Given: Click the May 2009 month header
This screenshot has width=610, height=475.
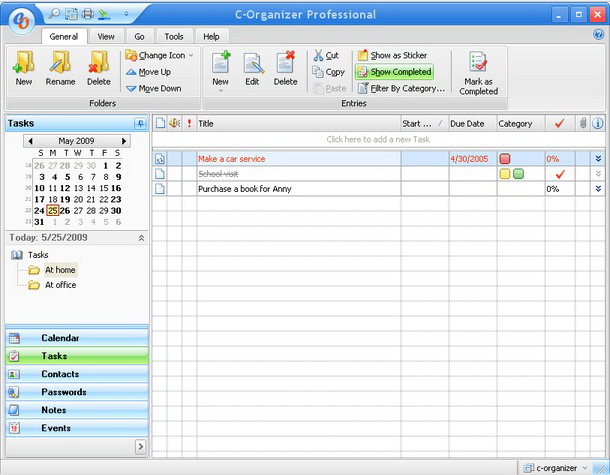Looking at the screenshot, I should (x=76, y=141).
